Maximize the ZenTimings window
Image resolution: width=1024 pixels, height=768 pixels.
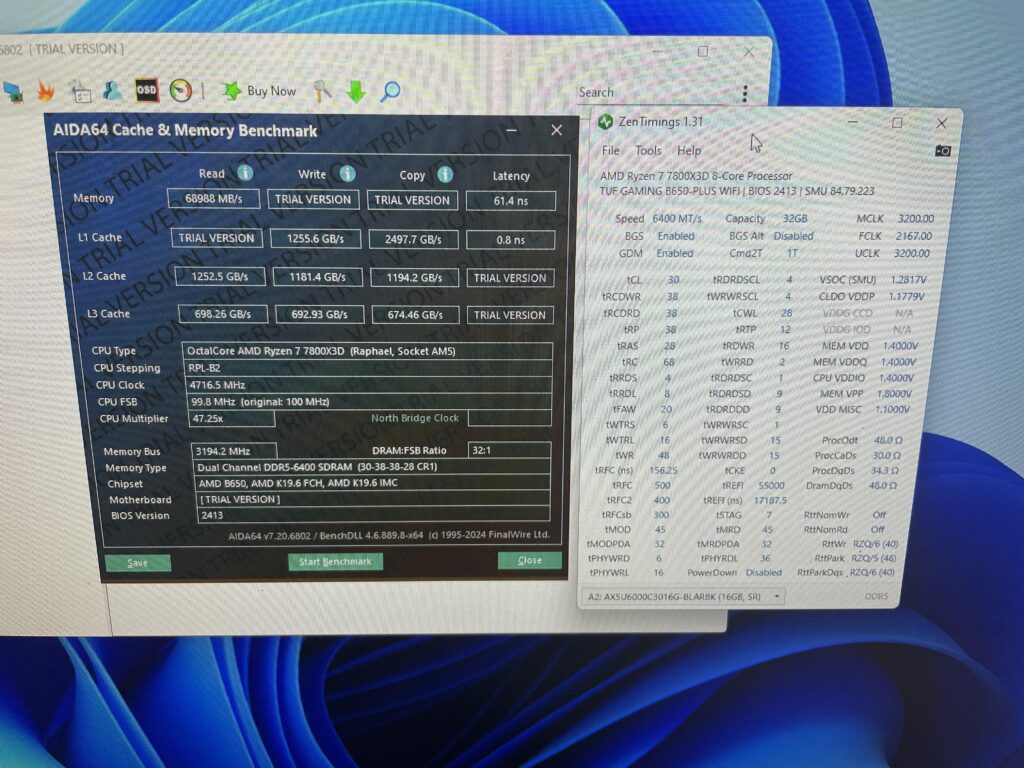click(897, 123)
